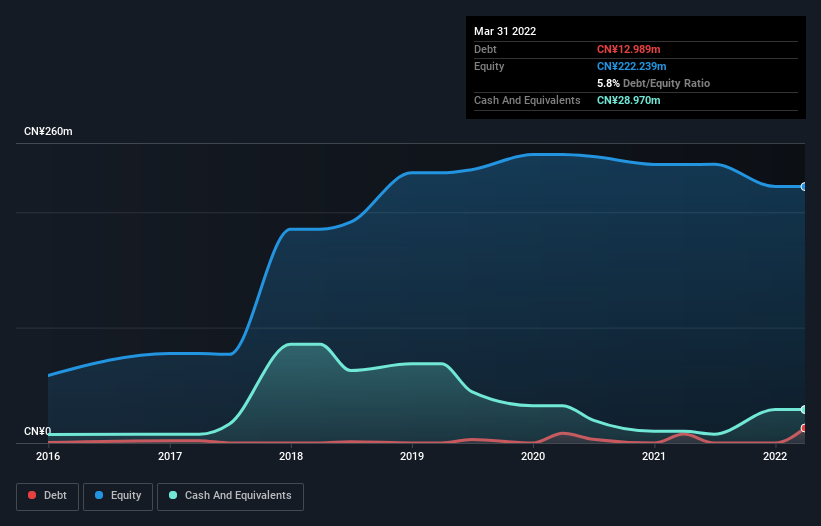Toggle the Equity legend button

pyautogui.click(x=118, y=496)
